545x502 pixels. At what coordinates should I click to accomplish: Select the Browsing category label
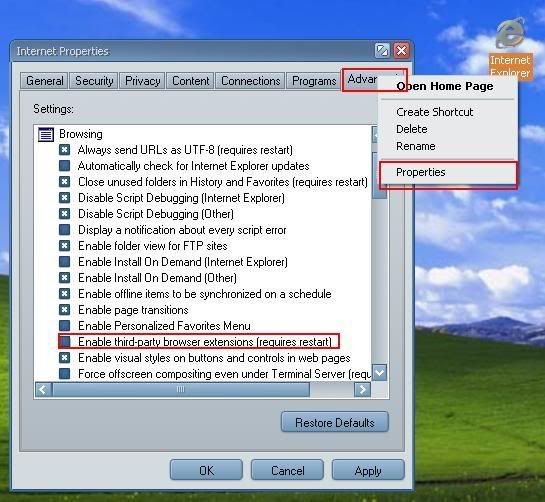81,134
